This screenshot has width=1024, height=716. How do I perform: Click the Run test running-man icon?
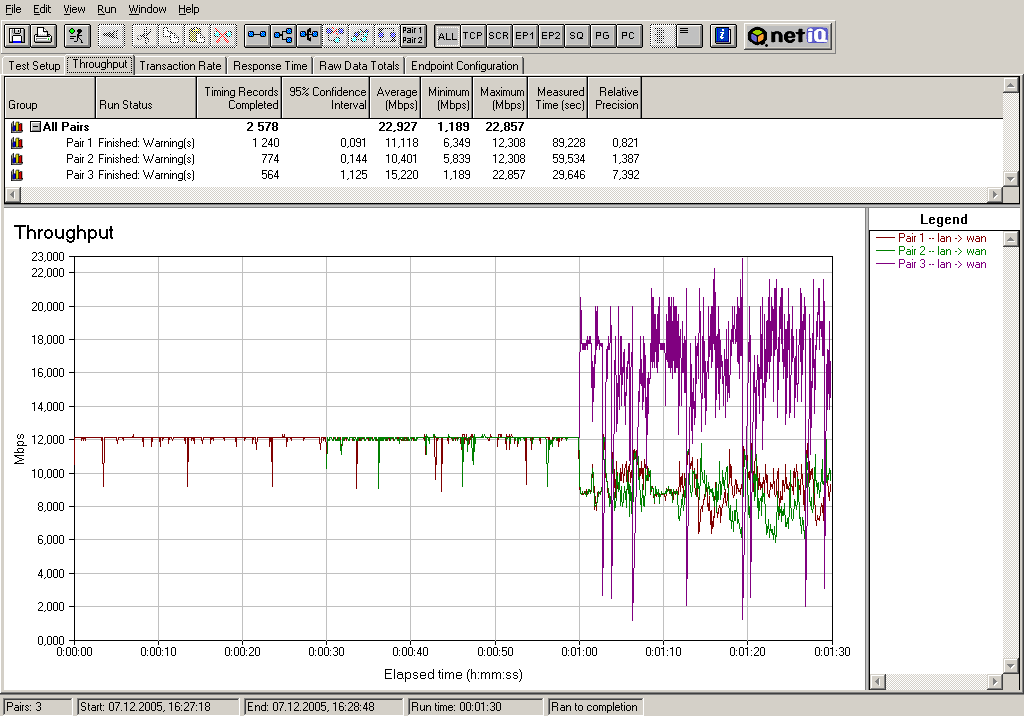pos(77,36)
